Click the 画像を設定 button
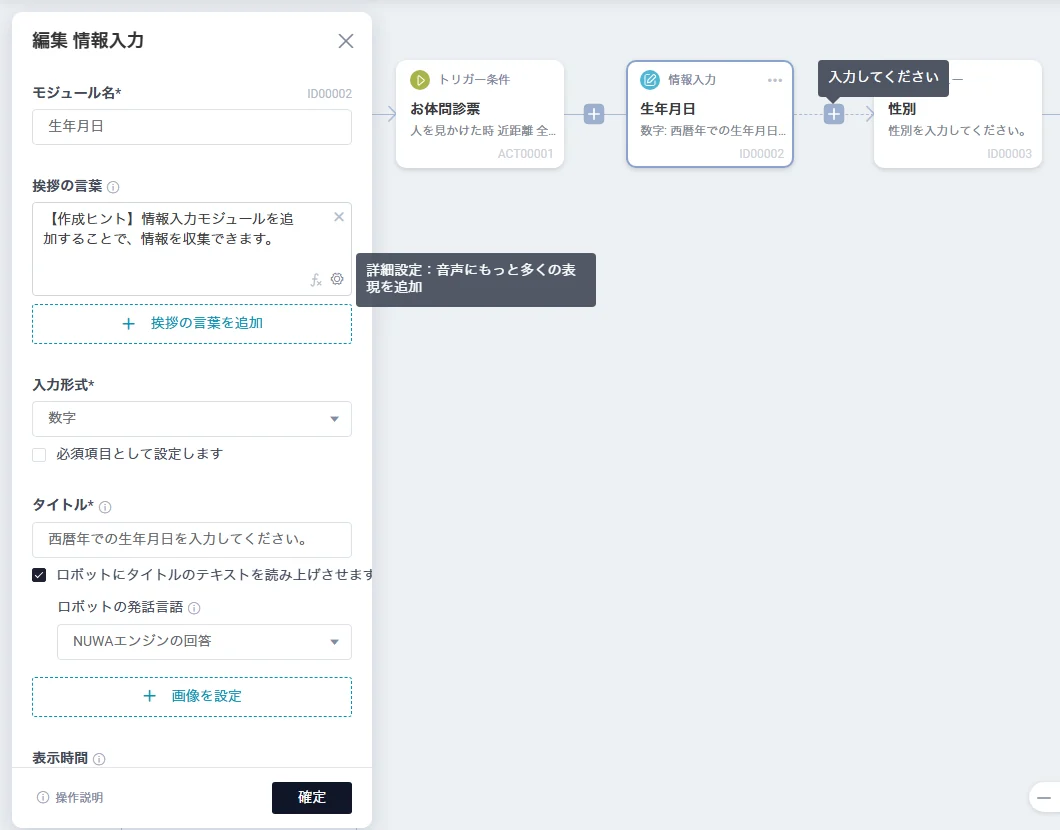This screenshot has width=1060, height=830. [x=192, y=697]
